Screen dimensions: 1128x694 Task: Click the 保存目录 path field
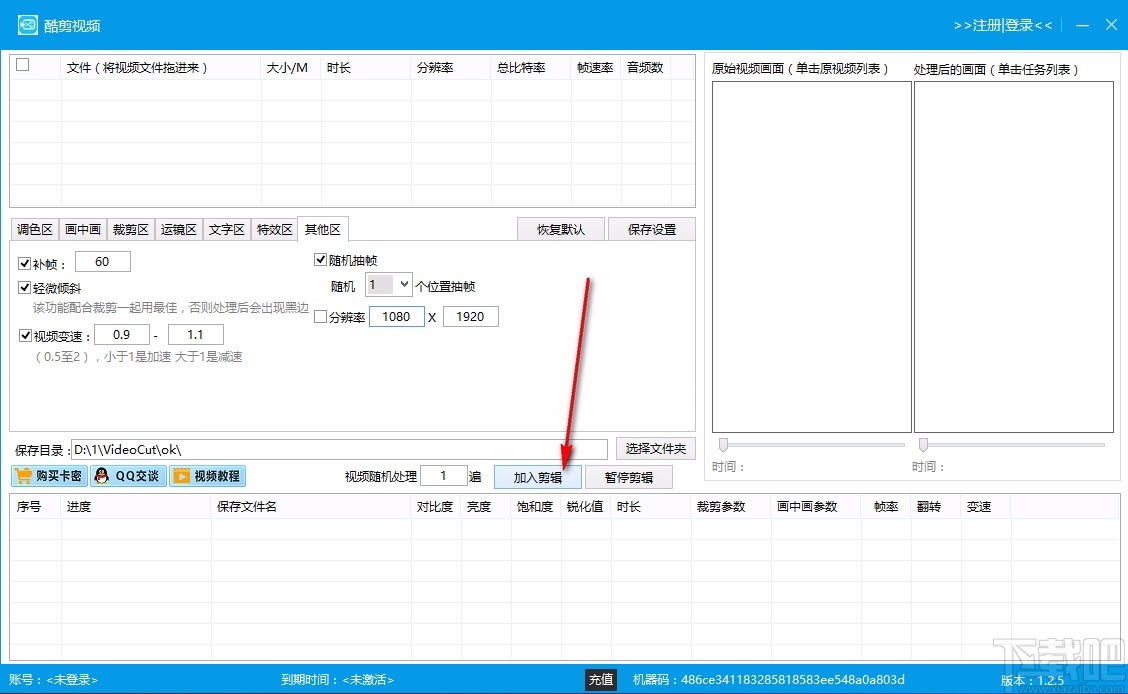point(340,449)
